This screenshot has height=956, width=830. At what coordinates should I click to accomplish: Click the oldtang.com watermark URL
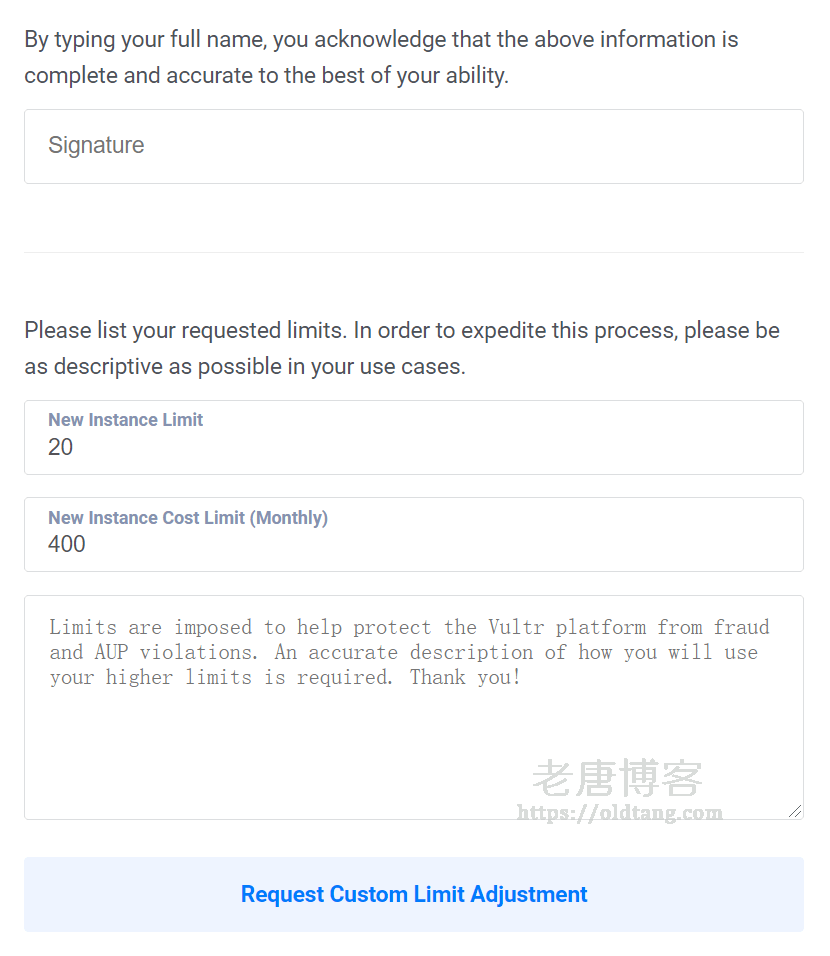pyautogui.click(x=619, y=813)
